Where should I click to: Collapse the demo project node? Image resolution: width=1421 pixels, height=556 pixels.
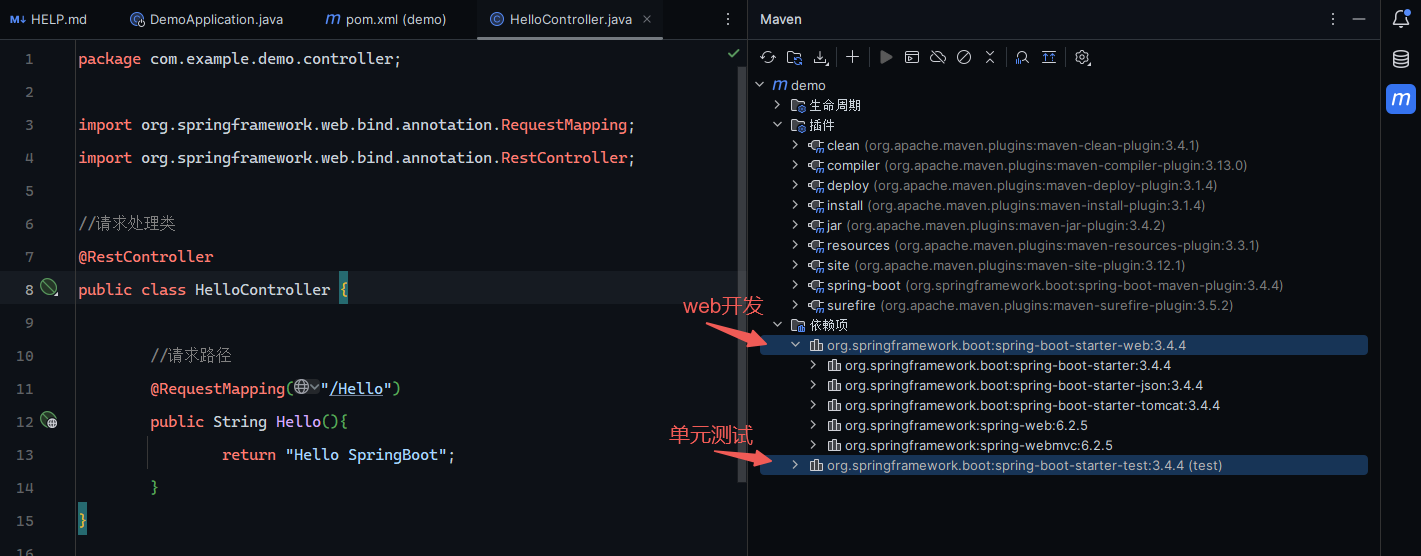[x=760, y=85]
